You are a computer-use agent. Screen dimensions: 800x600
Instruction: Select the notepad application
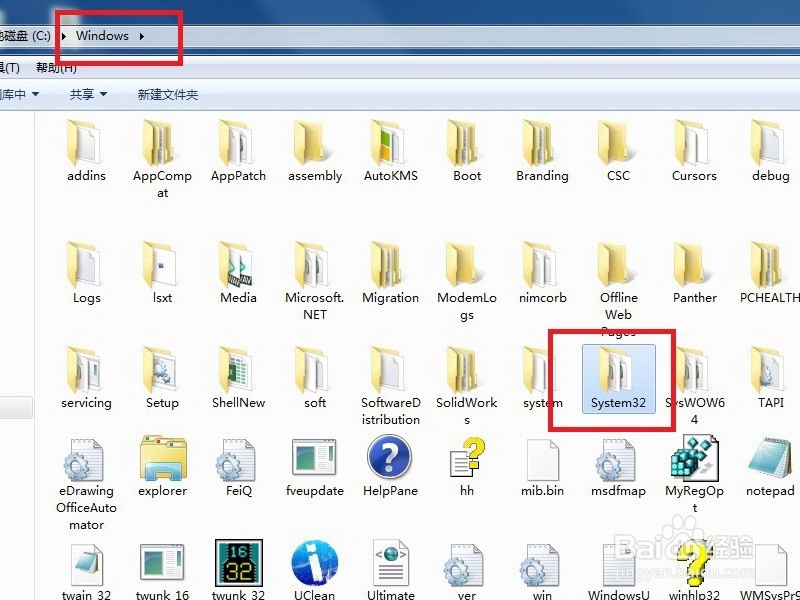(770, 466)
